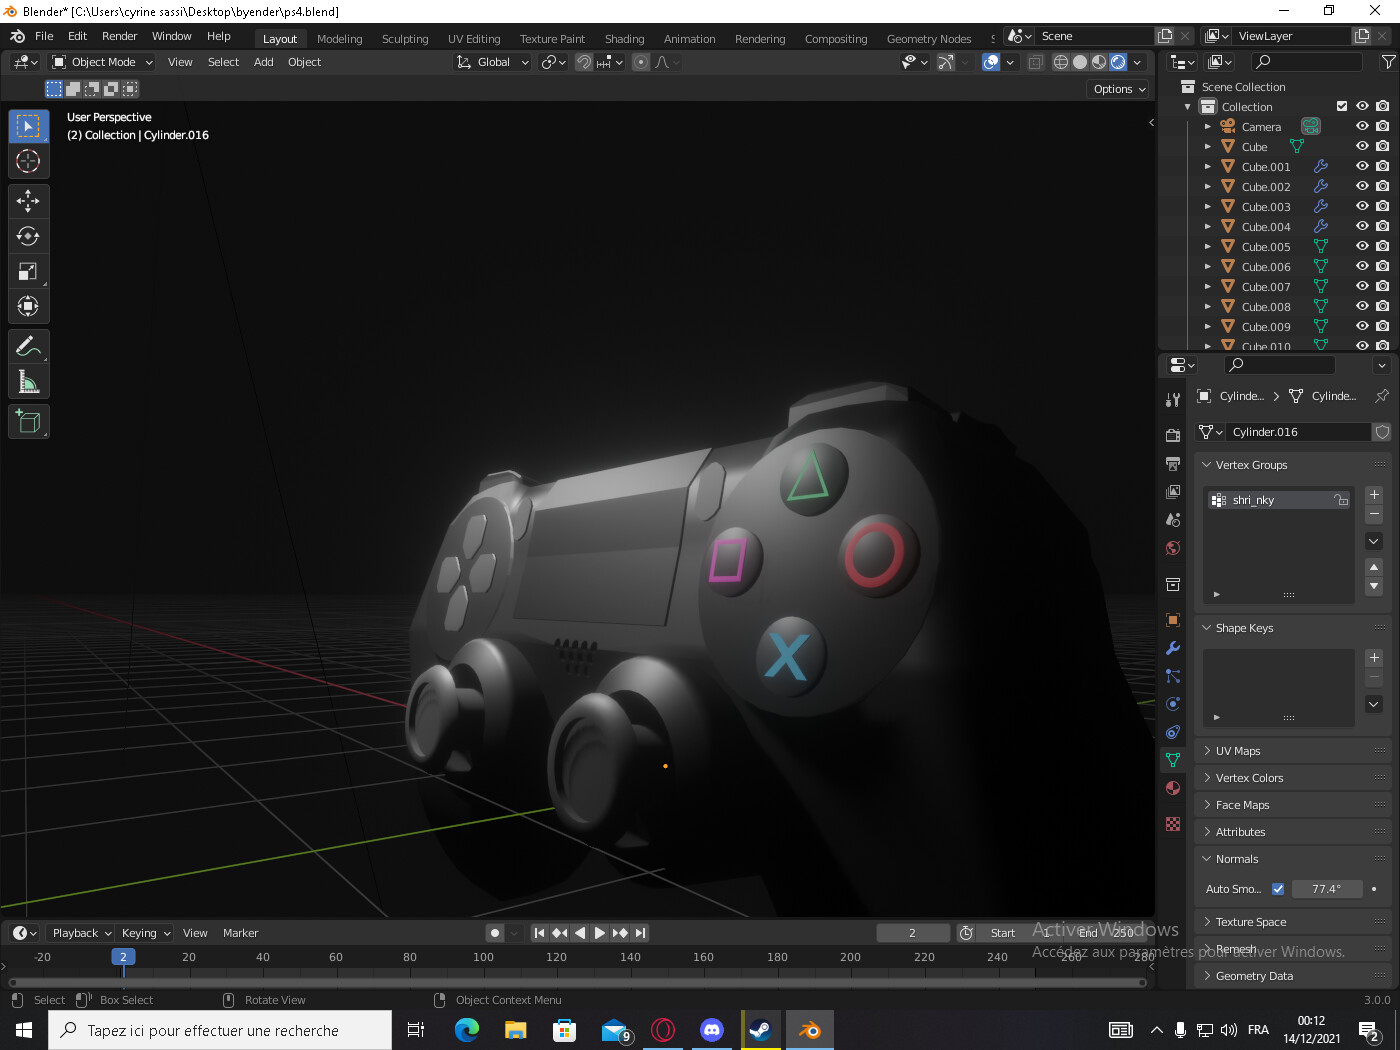Open Material Properties in the properties sidebar
1400x1050 pixels.
click(x=1172, y=788)
